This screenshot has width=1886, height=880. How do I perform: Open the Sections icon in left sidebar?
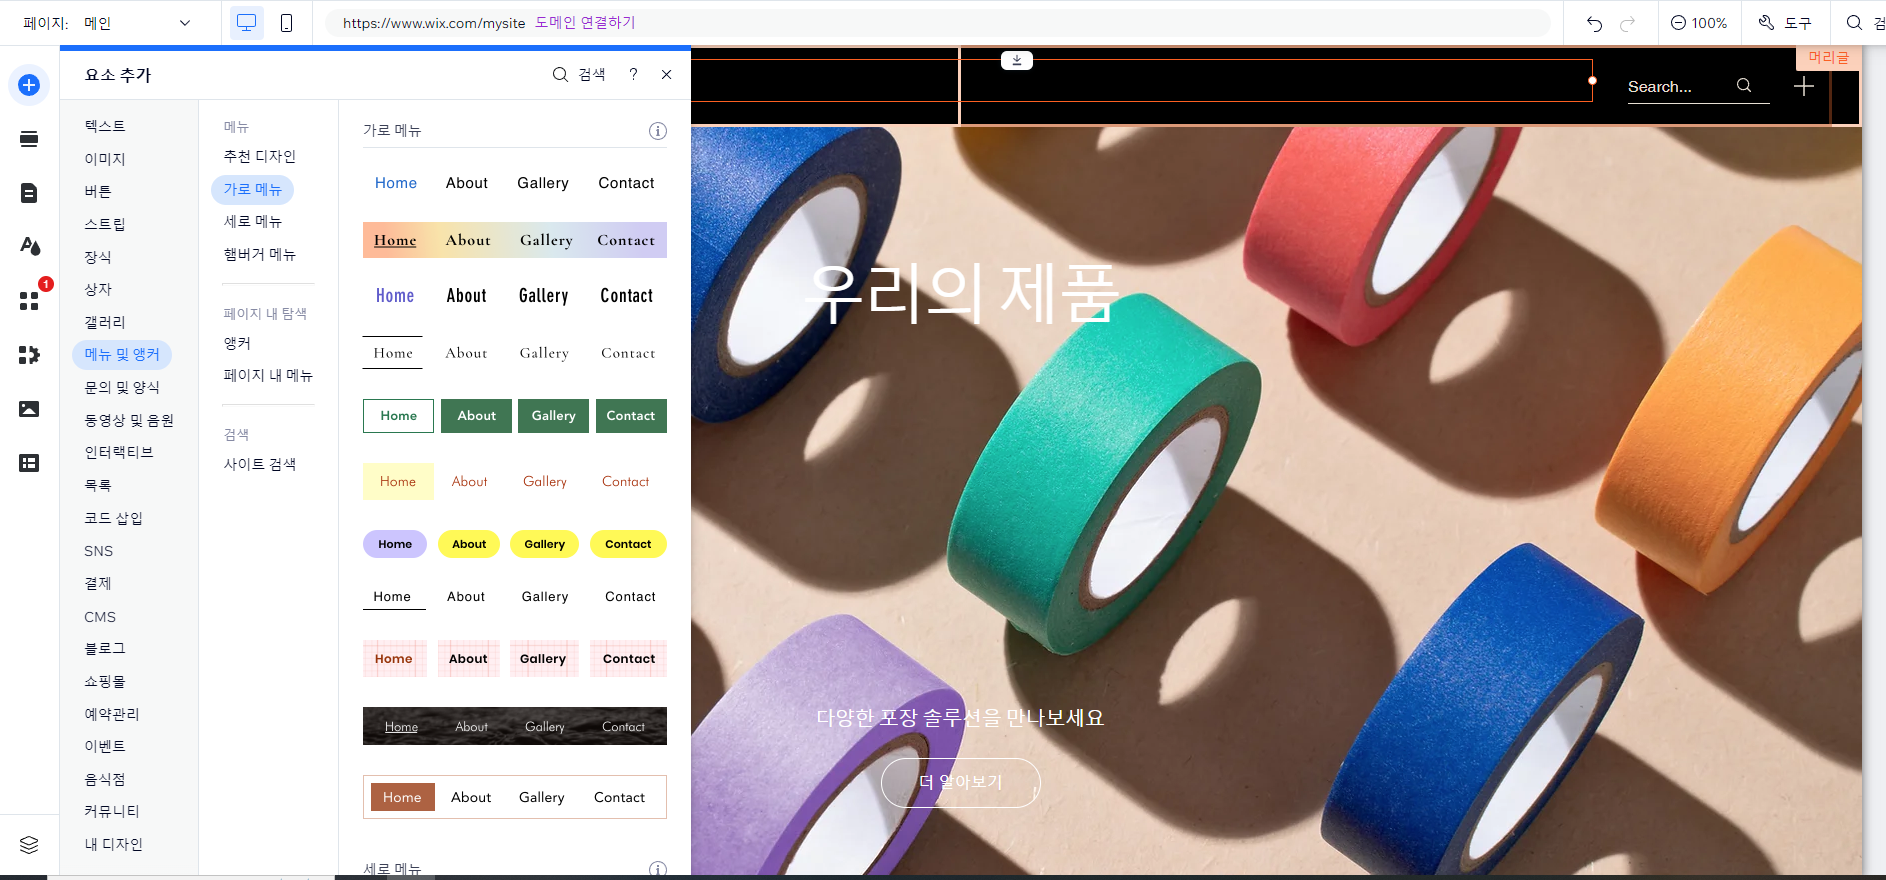[29, 139]
